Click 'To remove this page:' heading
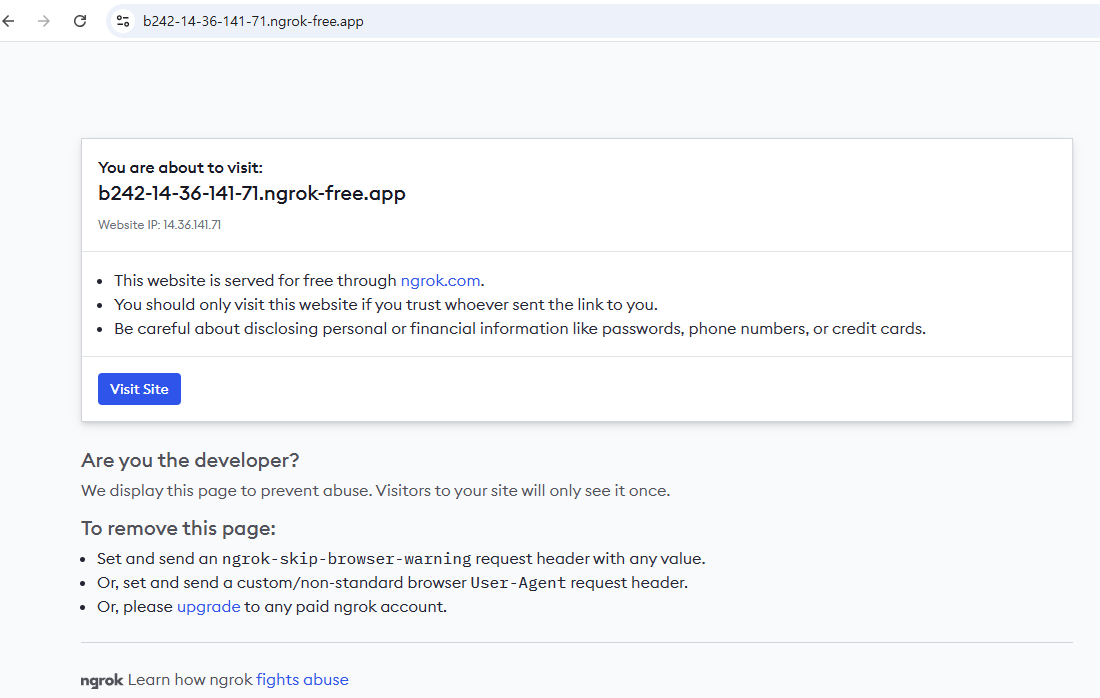 (178, 528)
